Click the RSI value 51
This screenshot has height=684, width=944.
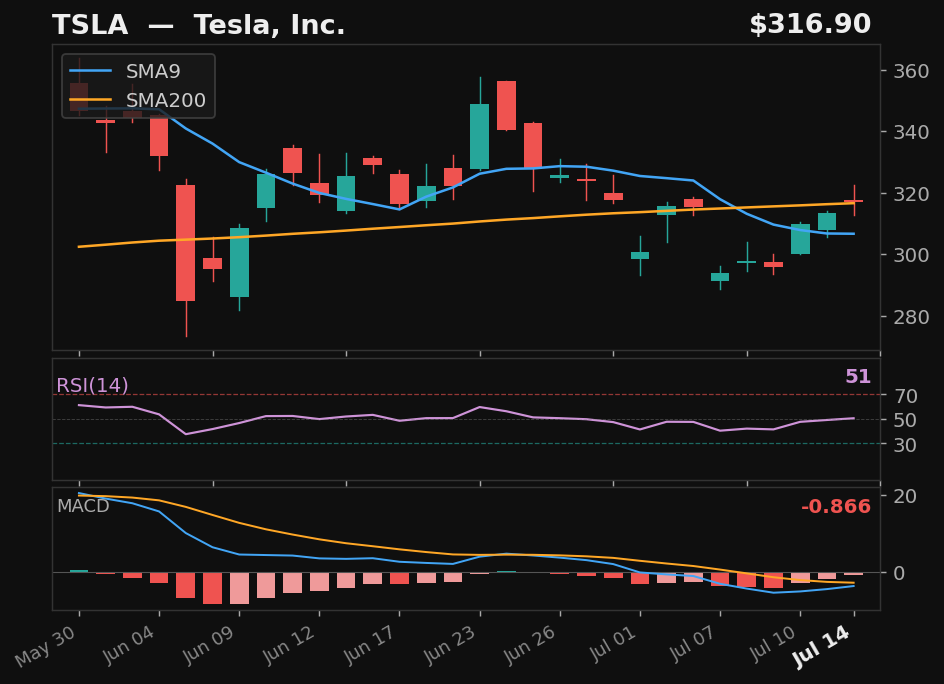click(858, 377)
